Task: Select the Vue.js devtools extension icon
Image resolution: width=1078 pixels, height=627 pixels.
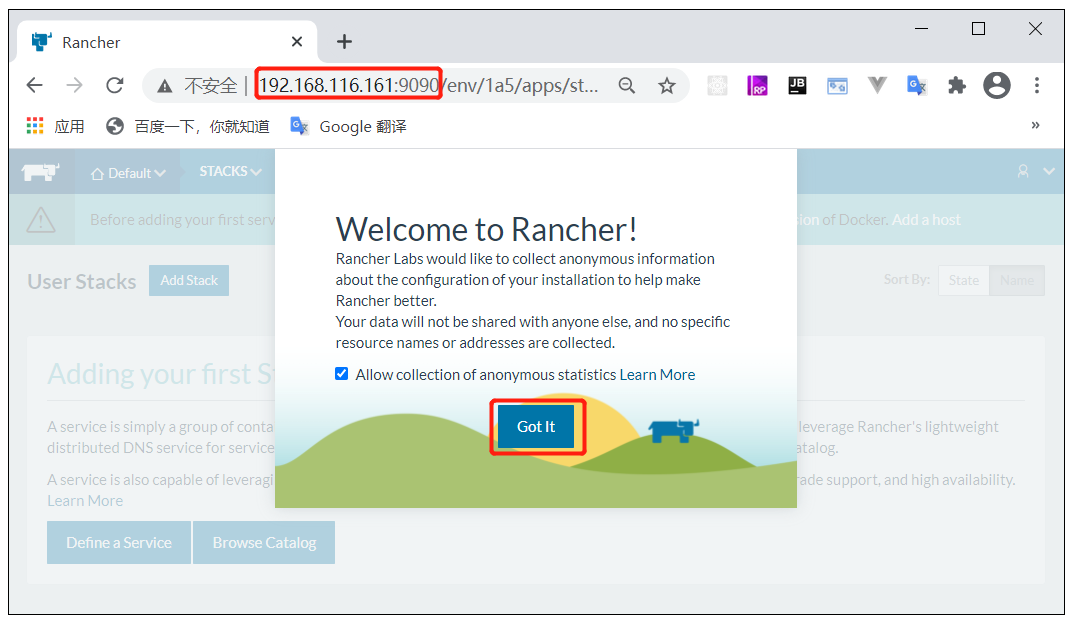Action: 877,86
